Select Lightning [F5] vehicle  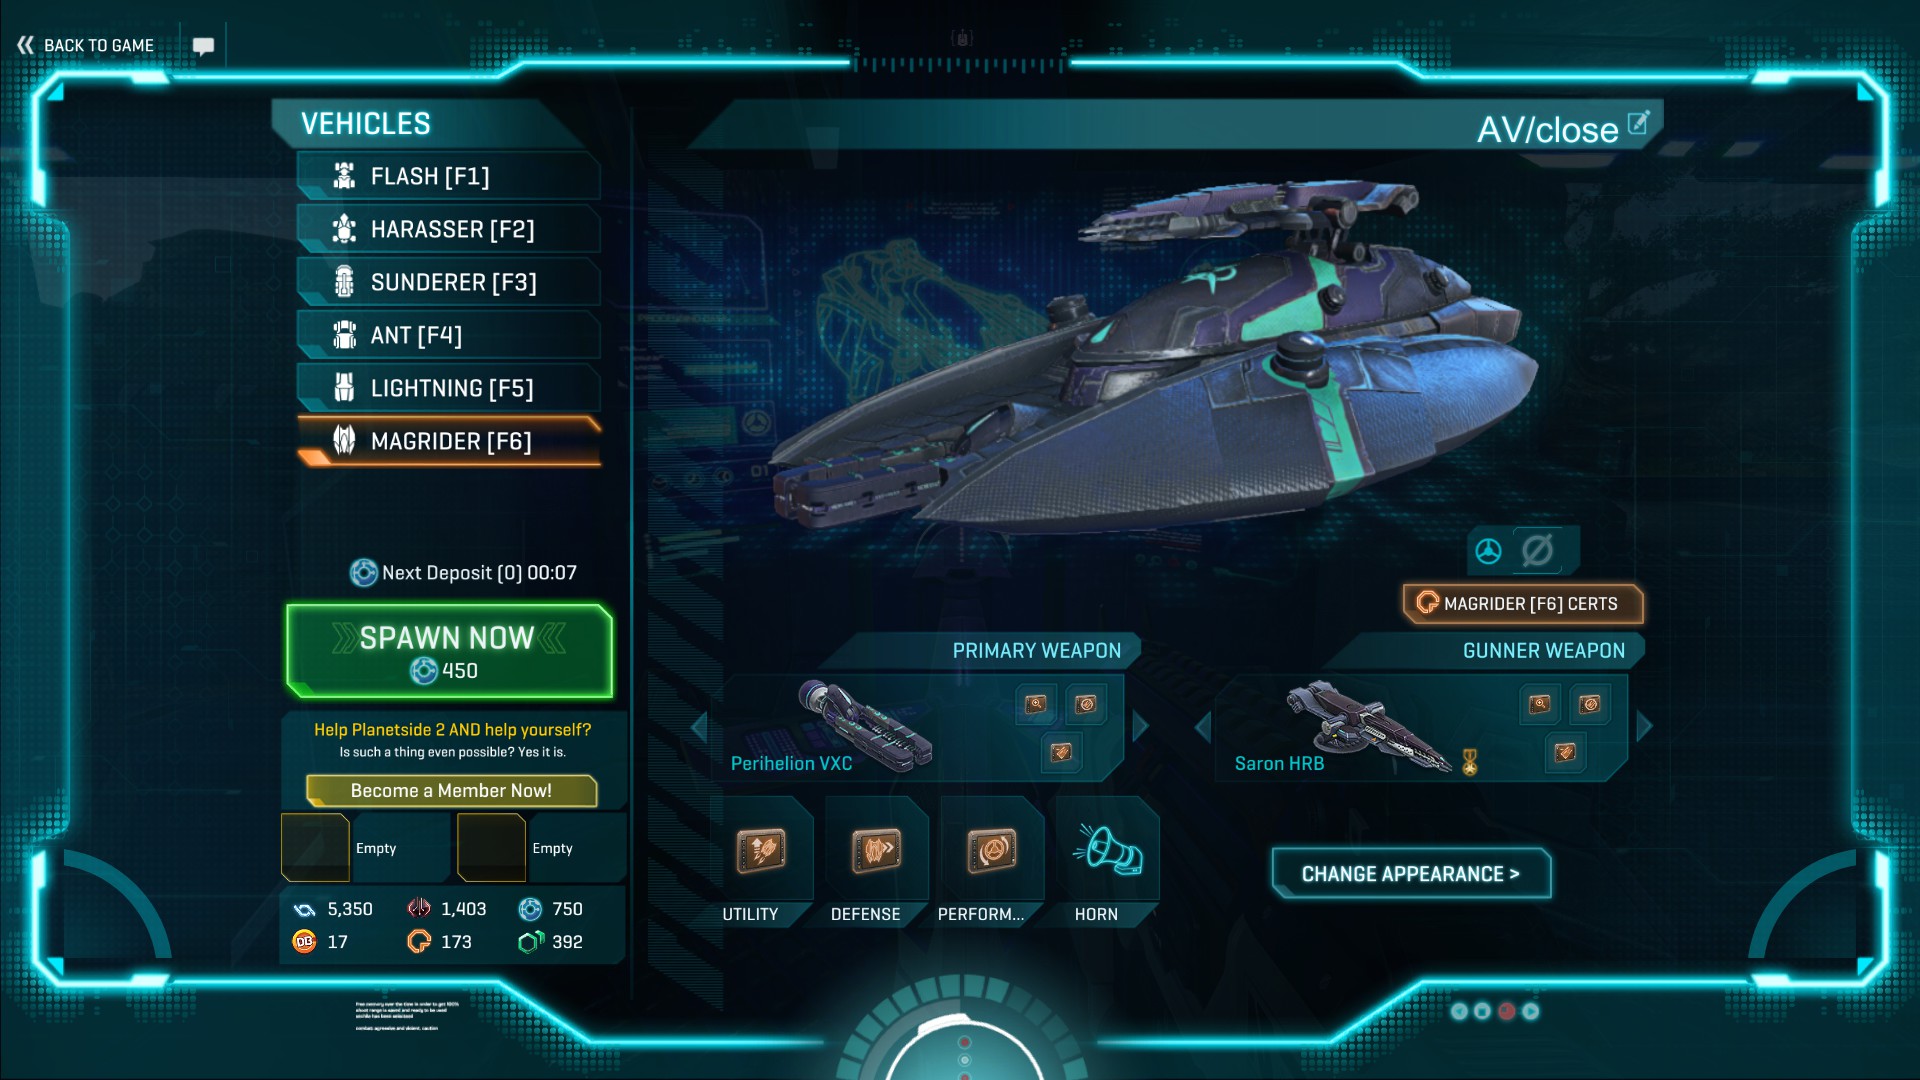[449, 388]
